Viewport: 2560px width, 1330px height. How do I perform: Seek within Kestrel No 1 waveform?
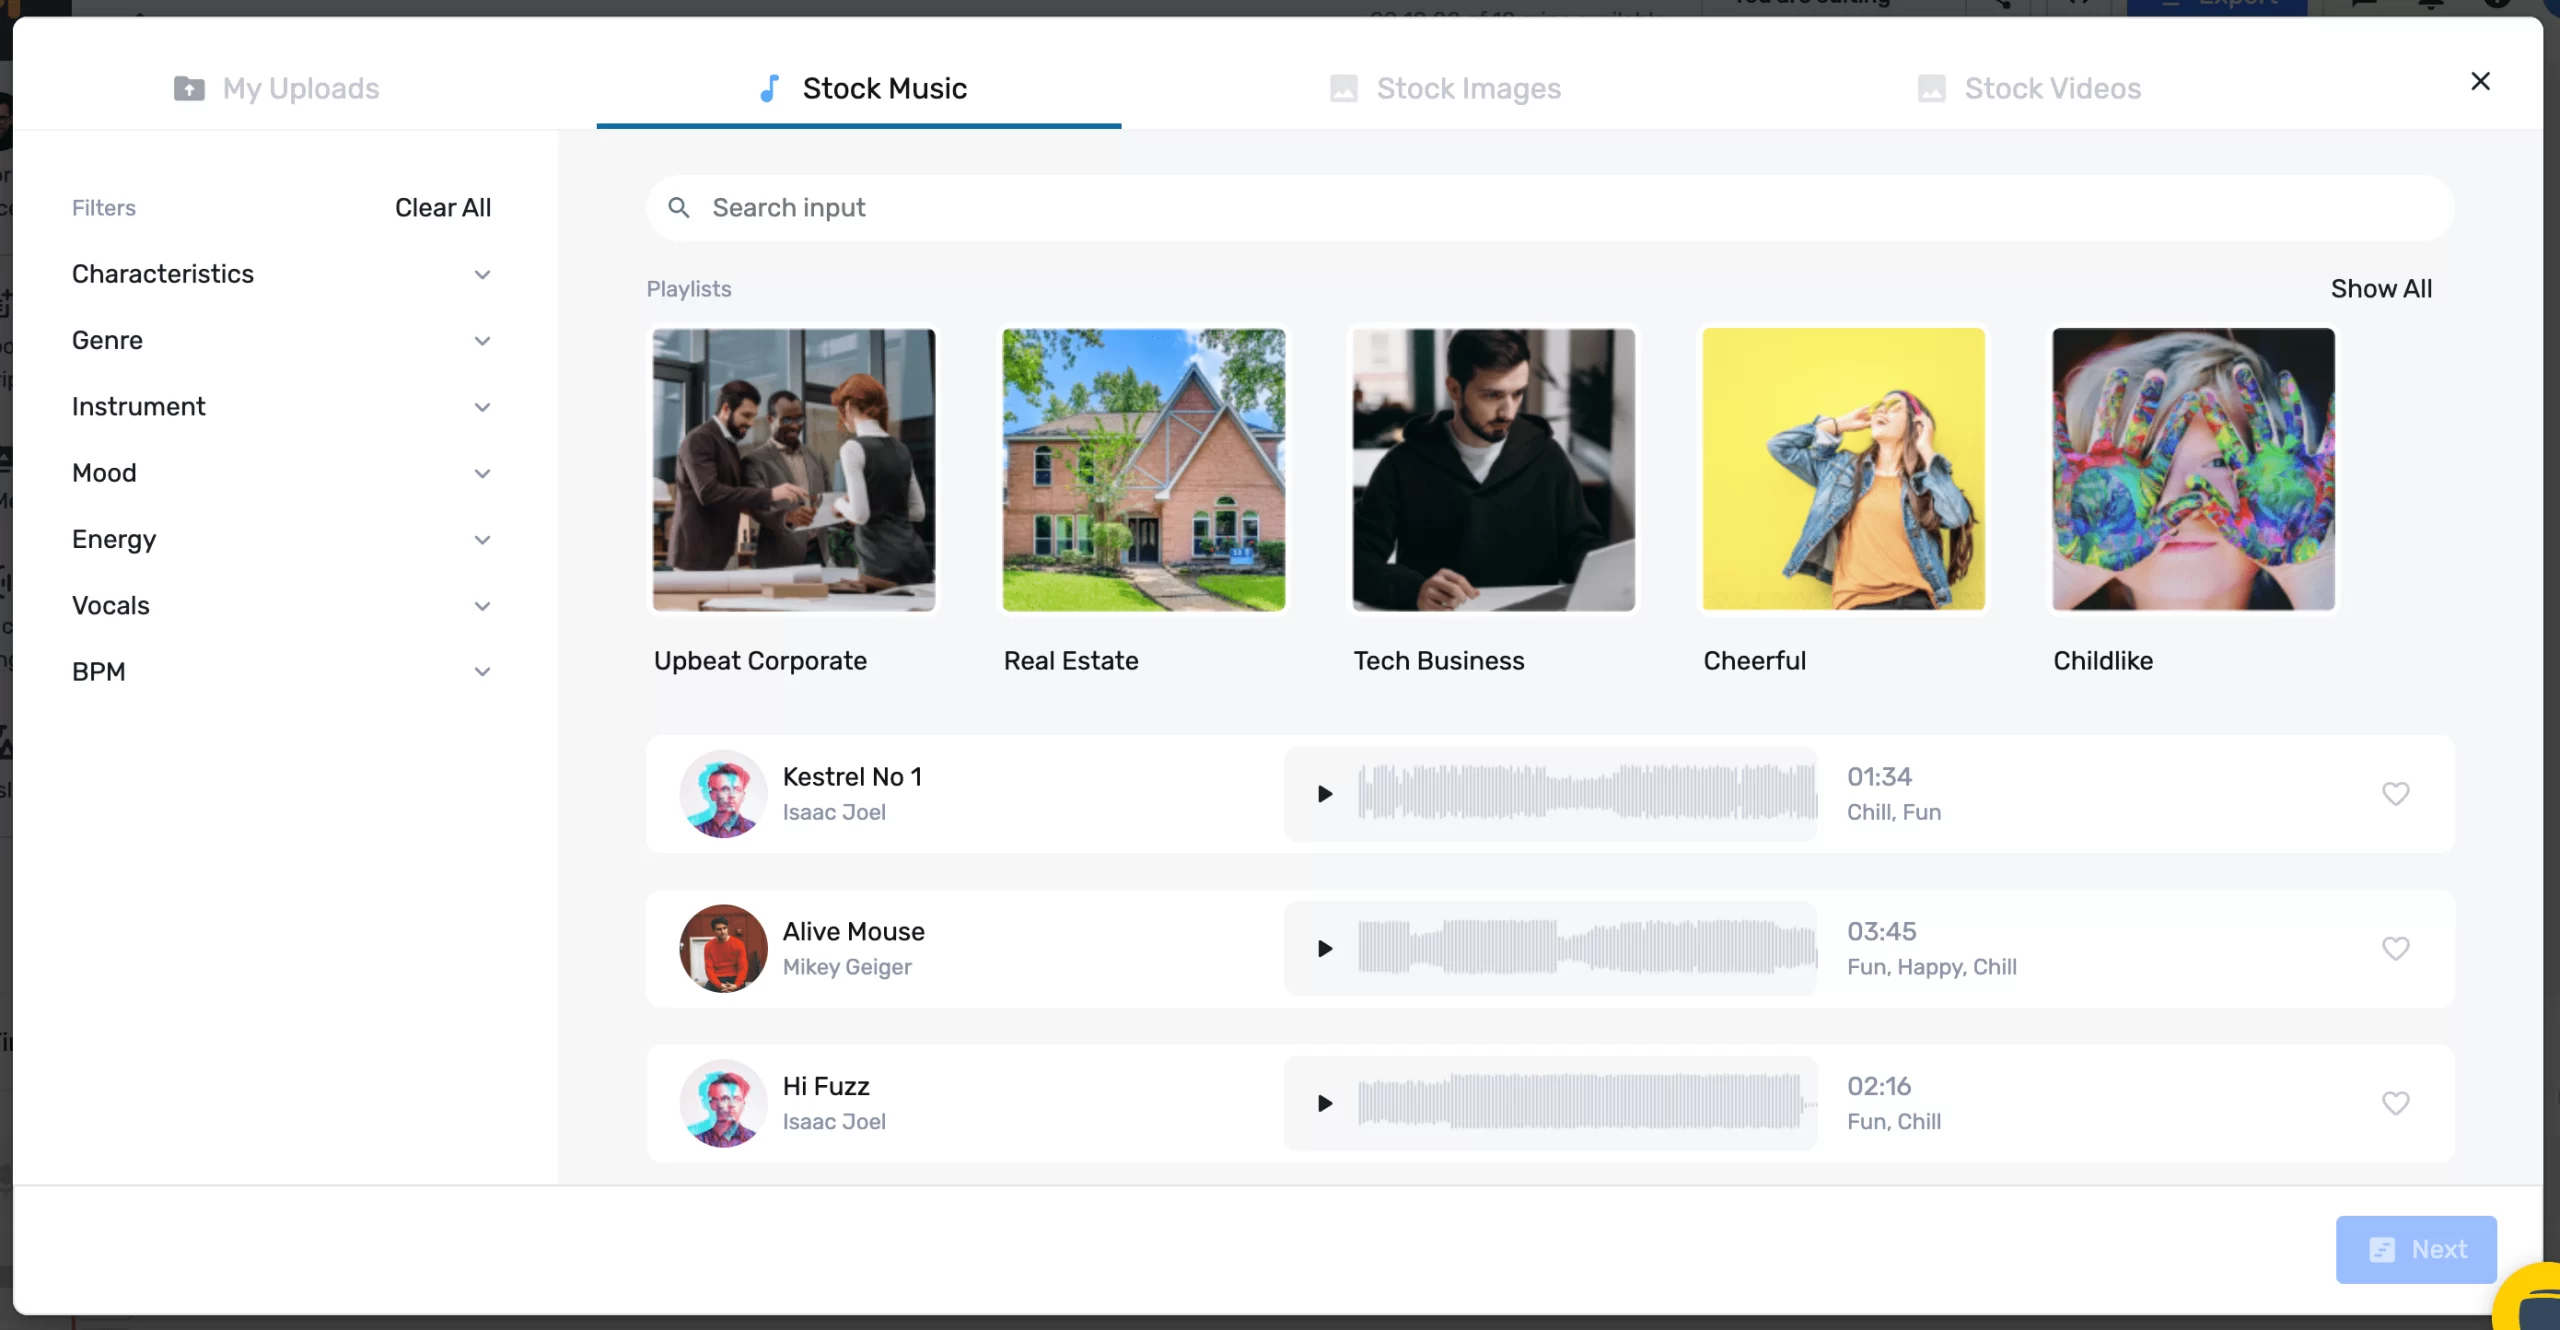point(1587,794)
